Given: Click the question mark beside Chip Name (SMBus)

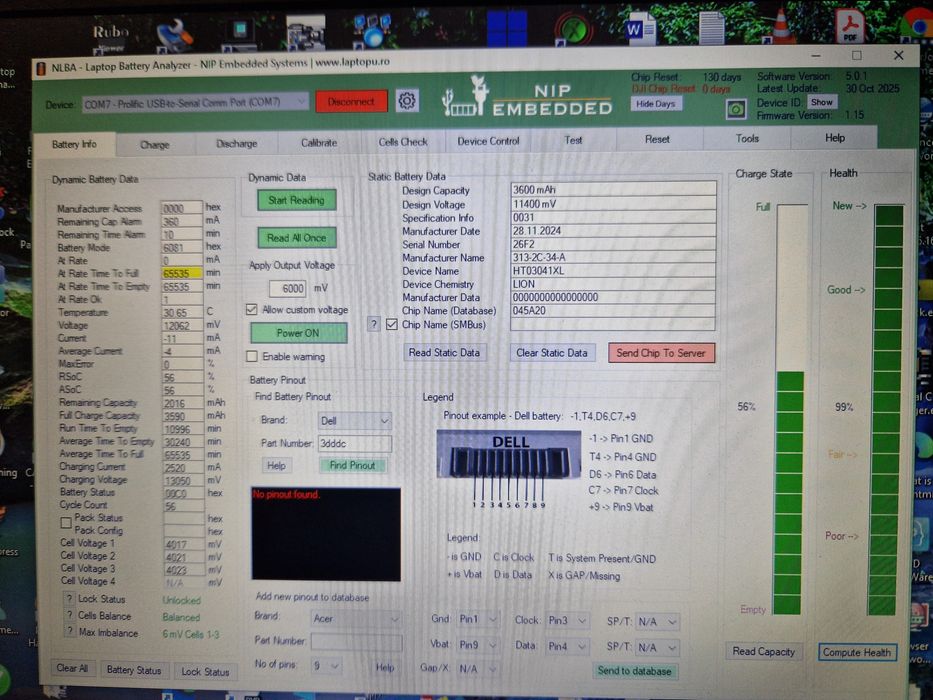Looking at the screenshot, I should (373, 324).
